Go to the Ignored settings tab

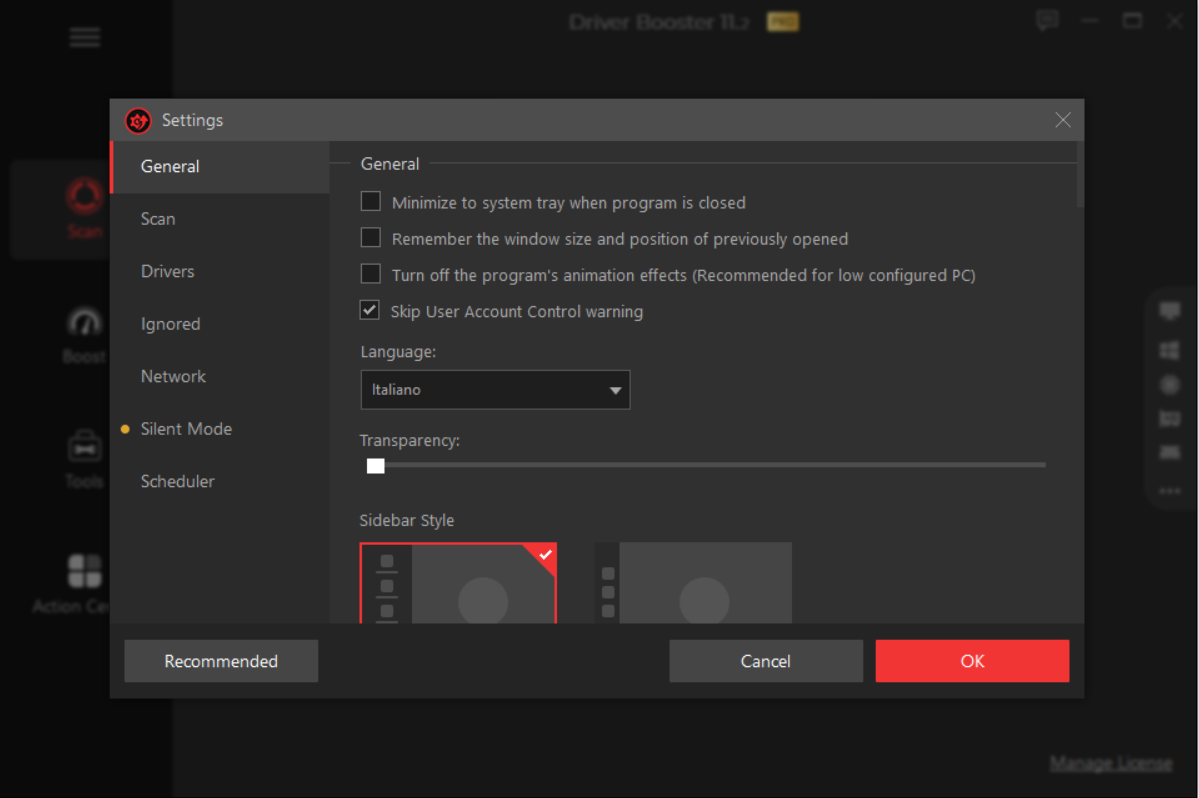pyautogui.click(x=220, y=324)
